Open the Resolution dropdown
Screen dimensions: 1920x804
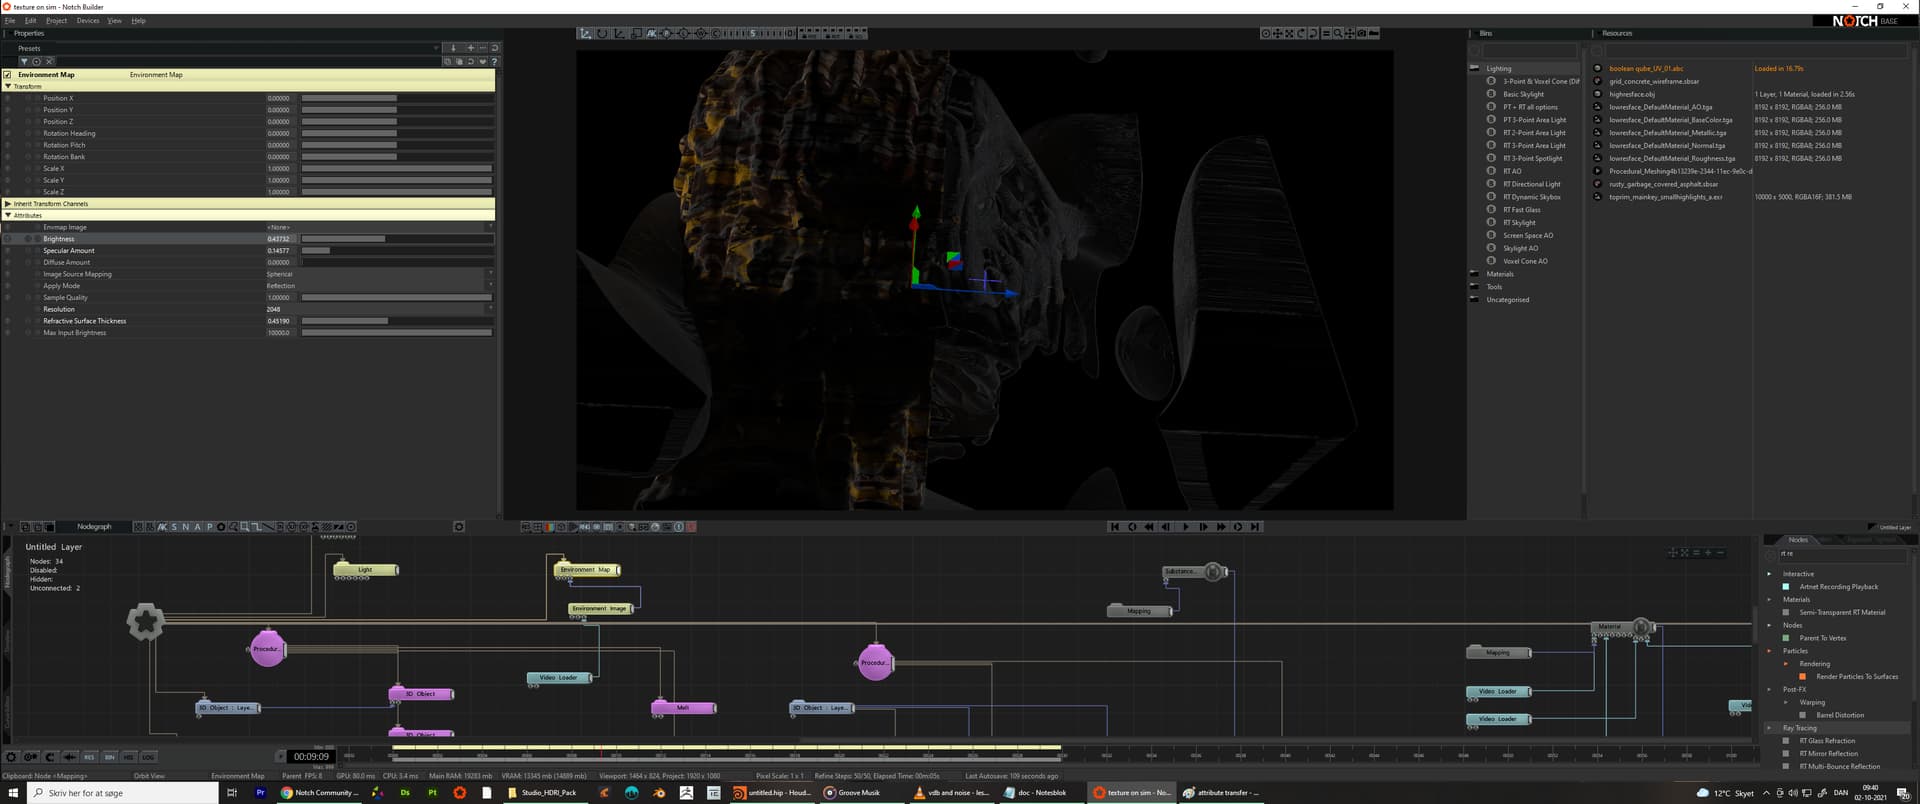pos(380,309)
